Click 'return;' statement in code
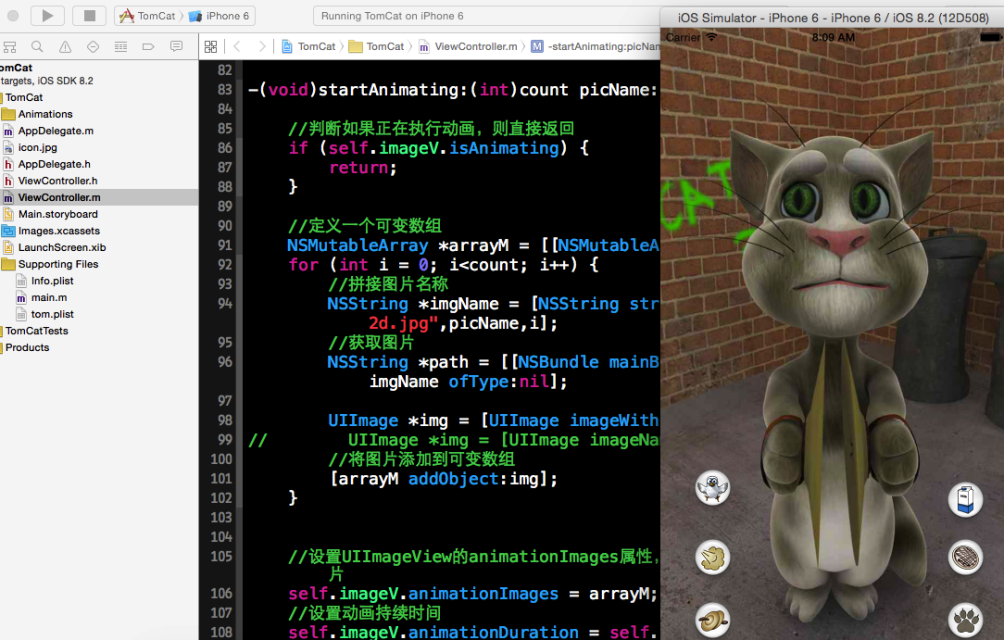1004x640 pixels. [x=363, y=168]
